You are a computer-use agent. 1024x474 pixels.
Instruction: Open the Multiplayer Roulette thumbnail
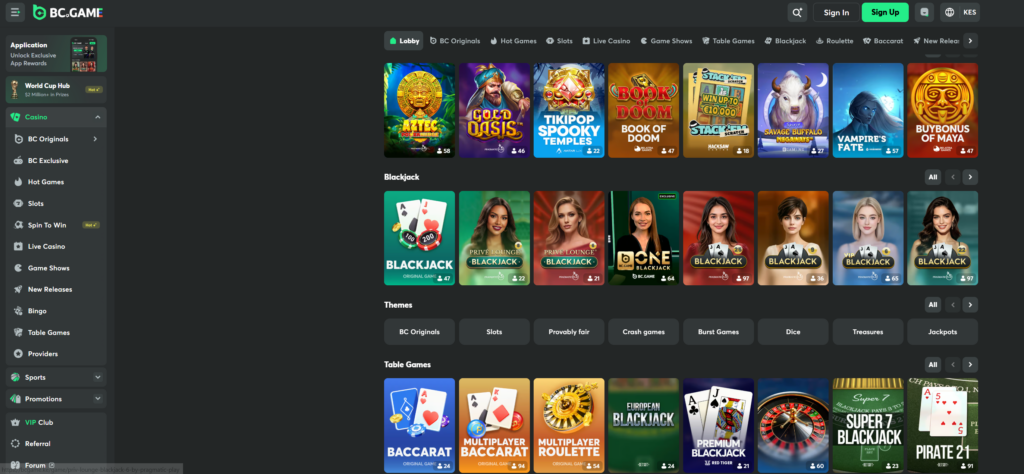(x=569, y=425)
